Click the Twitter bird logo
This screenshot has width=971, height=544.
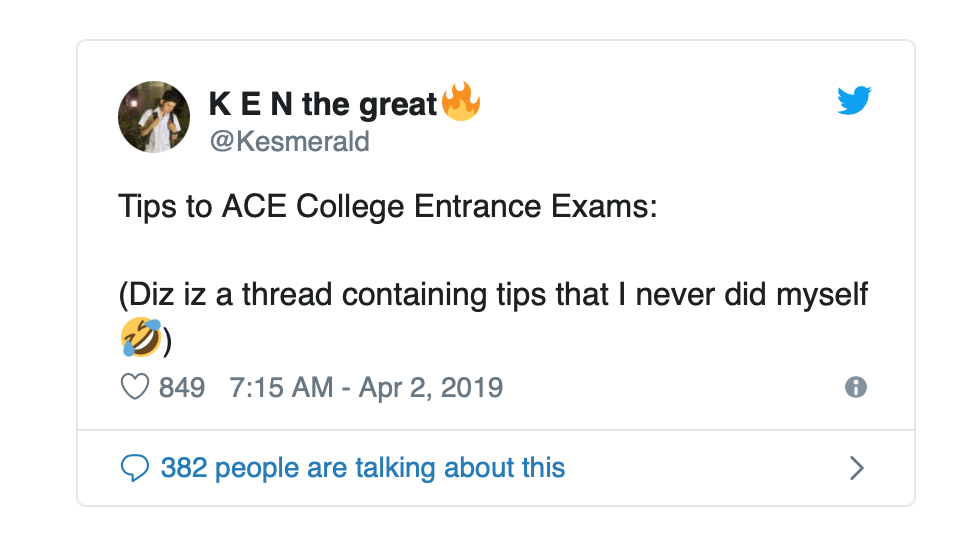pyautogui.click(x=854, y=100)
